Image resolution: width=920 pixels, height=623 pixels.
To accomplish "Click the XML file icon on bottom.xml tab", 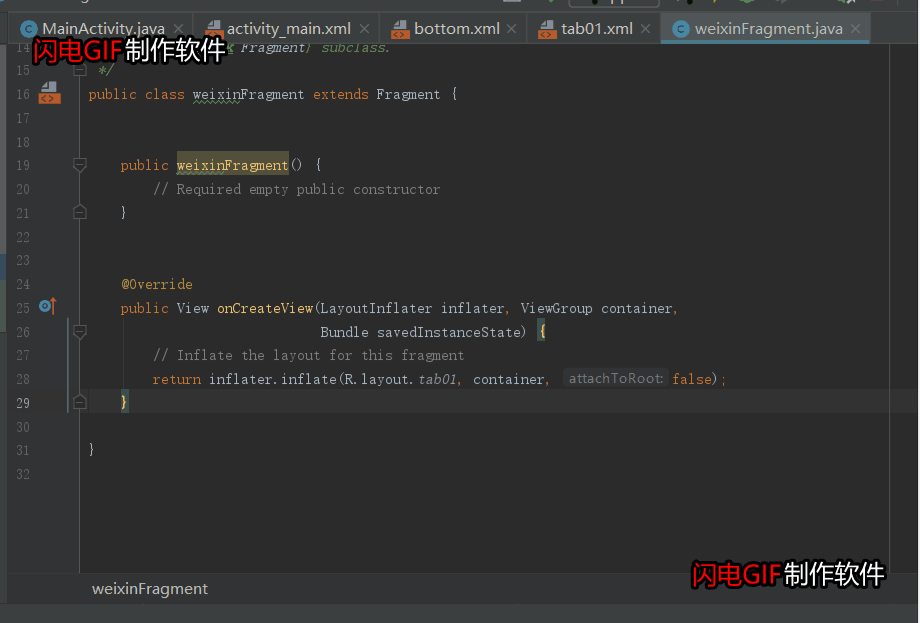I will [400, 29].
